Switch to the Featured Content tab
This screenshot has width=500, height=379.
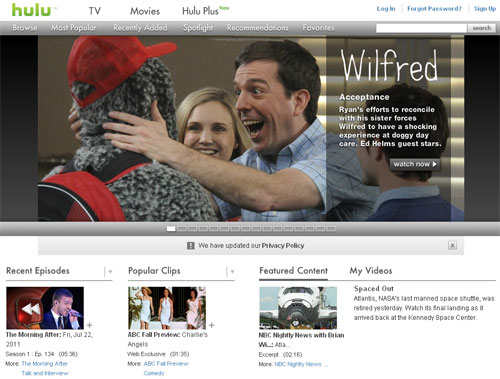pos(293,271)
